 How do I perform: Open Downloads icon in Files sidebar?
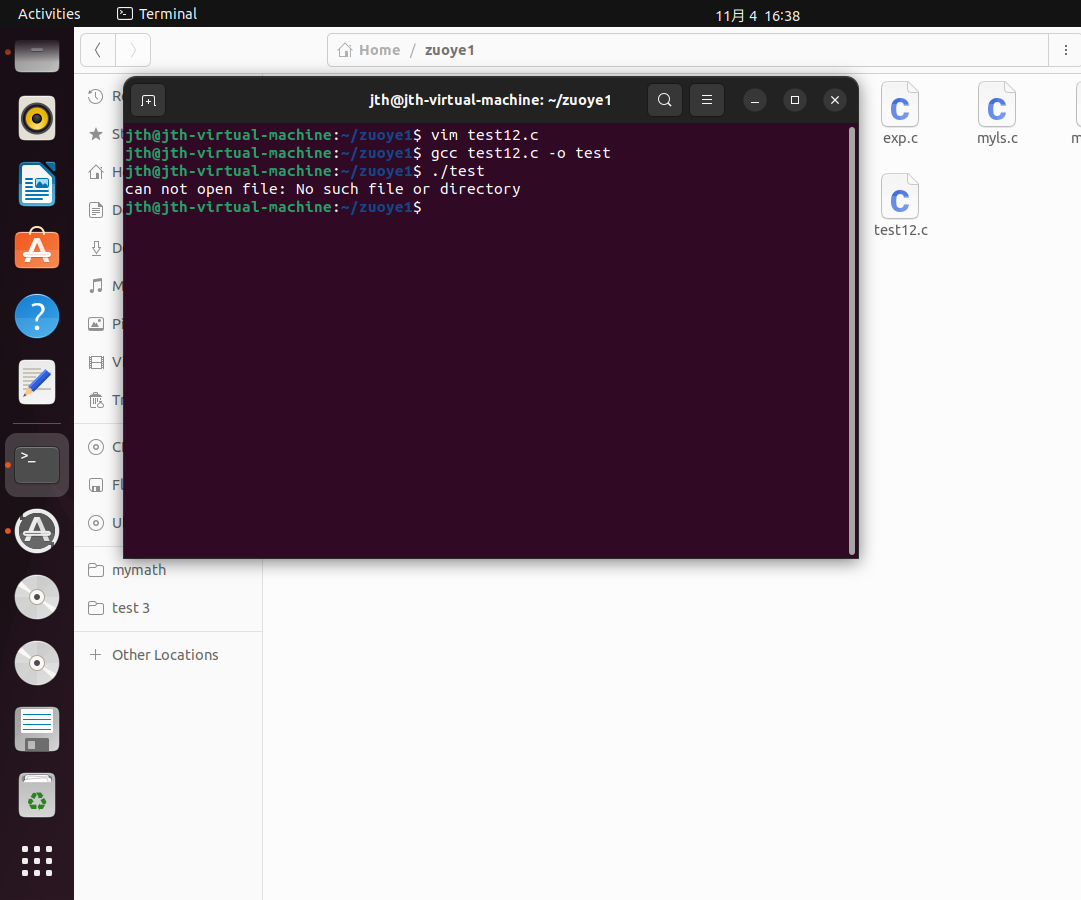coord(96,248)
